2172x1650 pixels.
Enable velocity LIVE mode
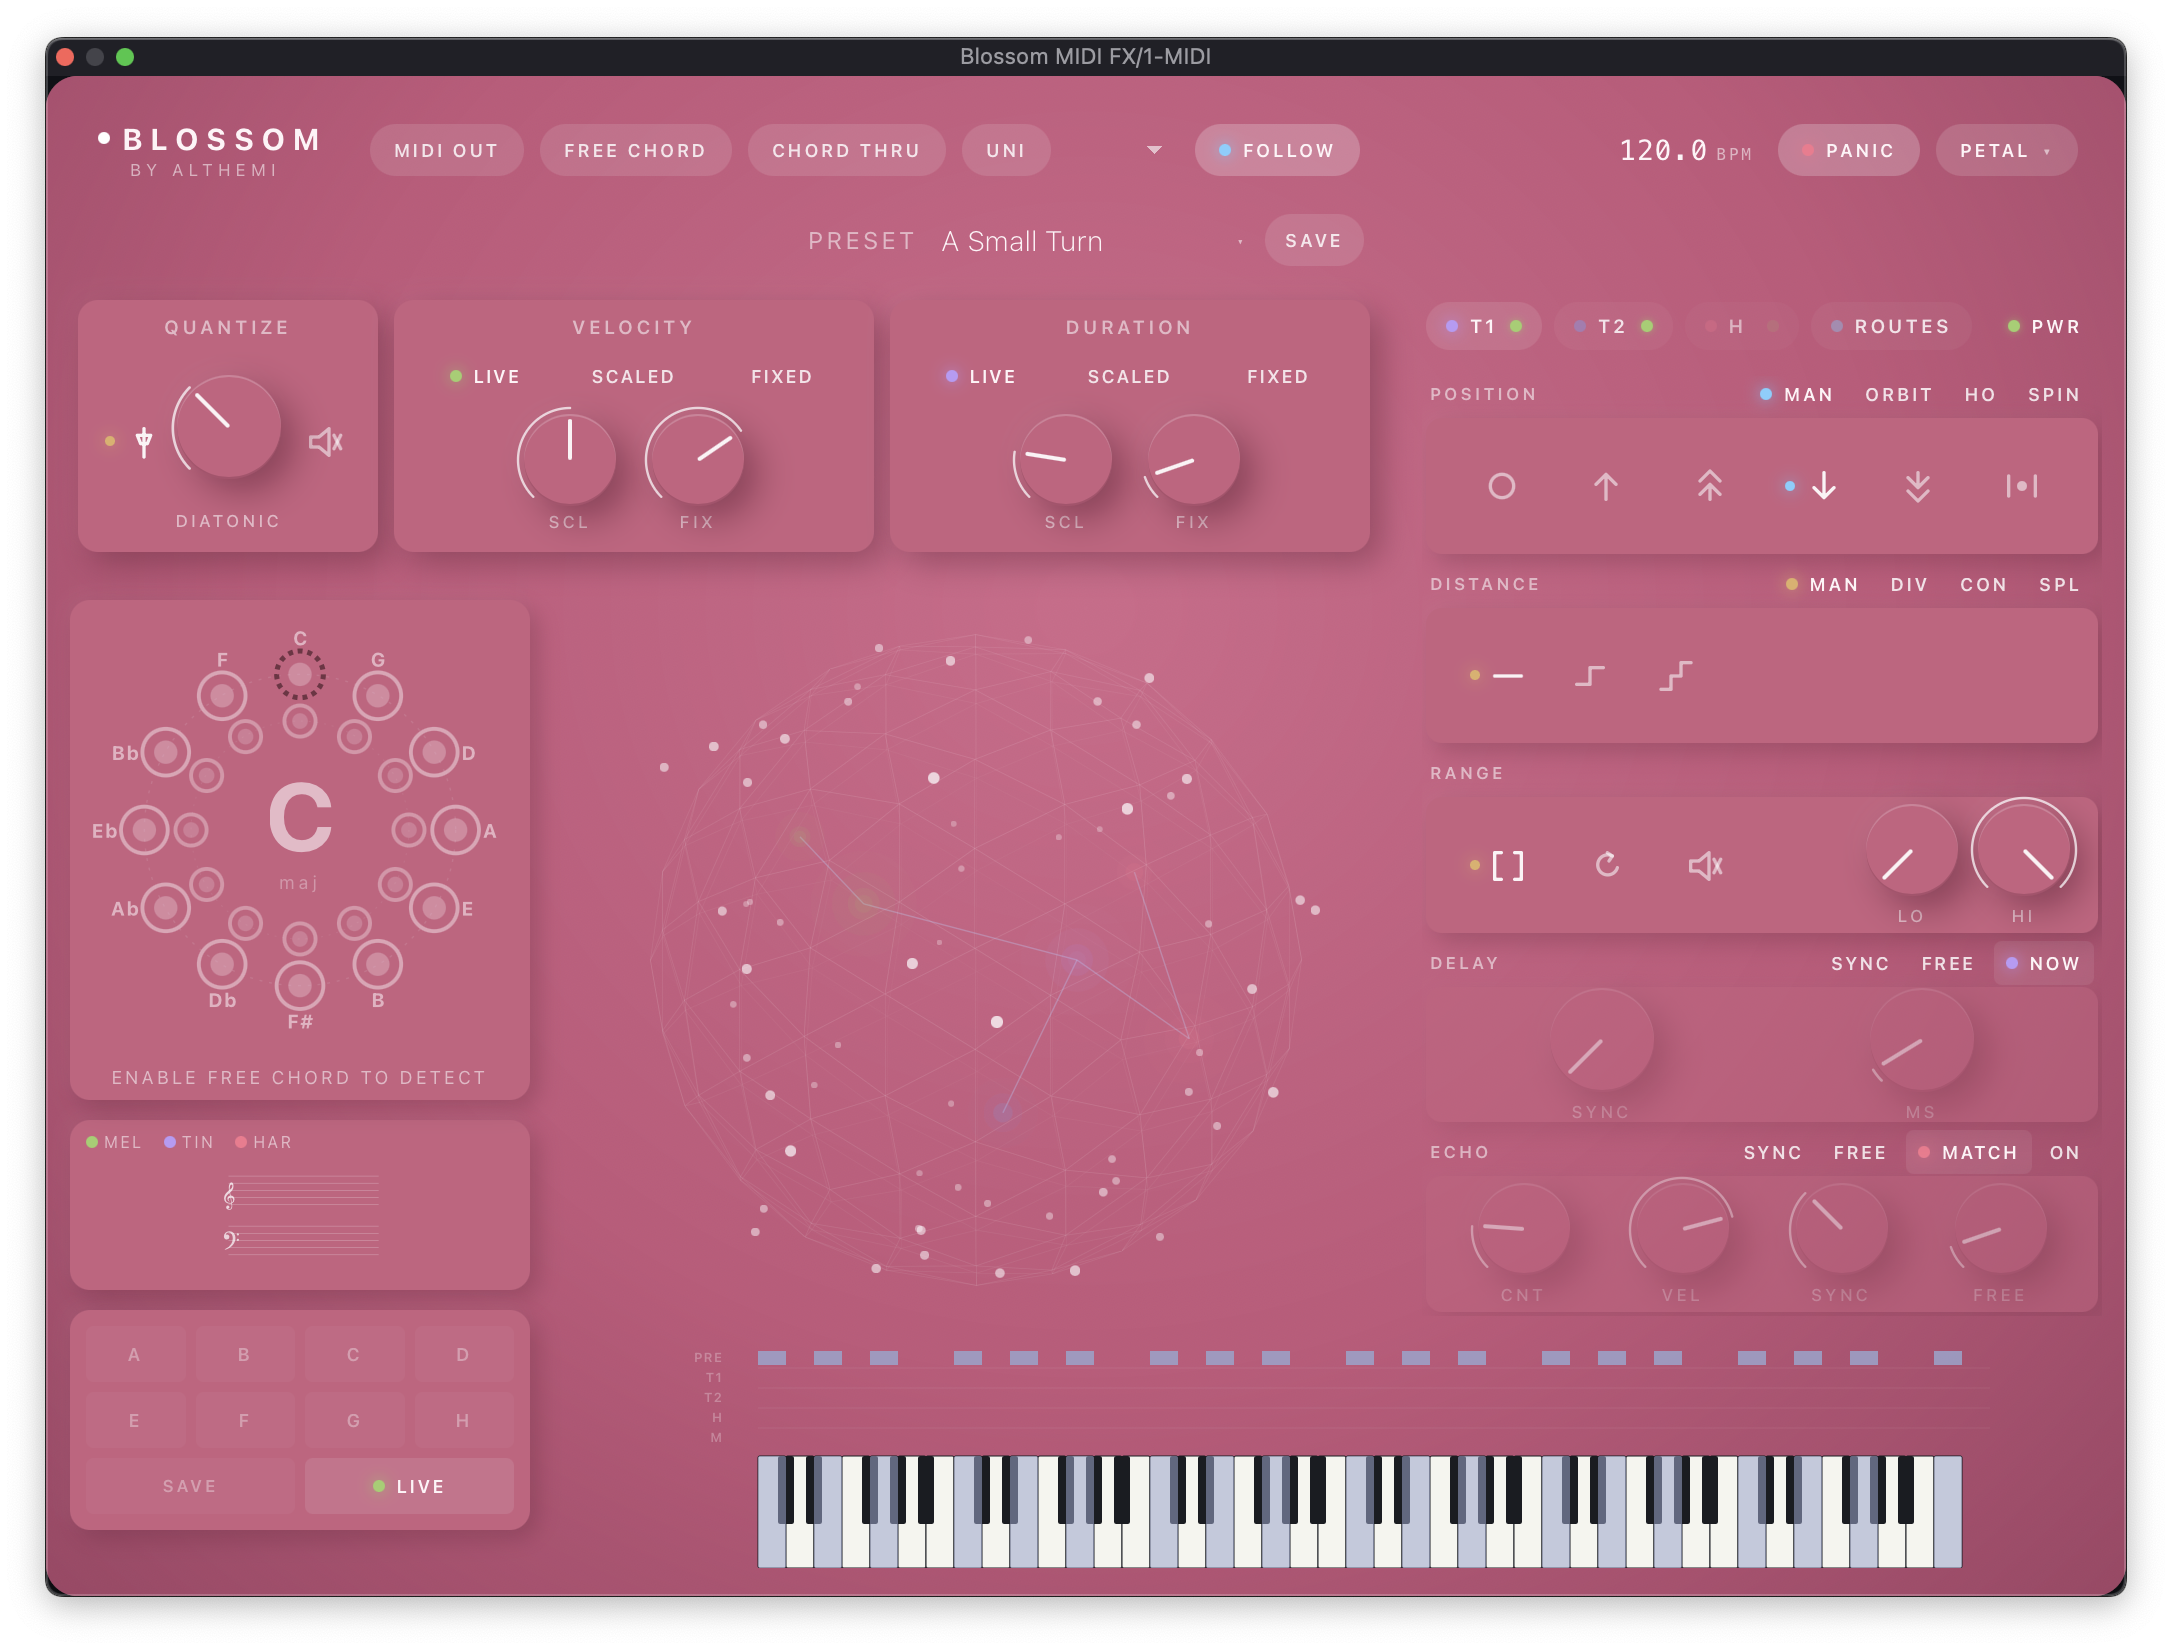(x=485, y=377)
